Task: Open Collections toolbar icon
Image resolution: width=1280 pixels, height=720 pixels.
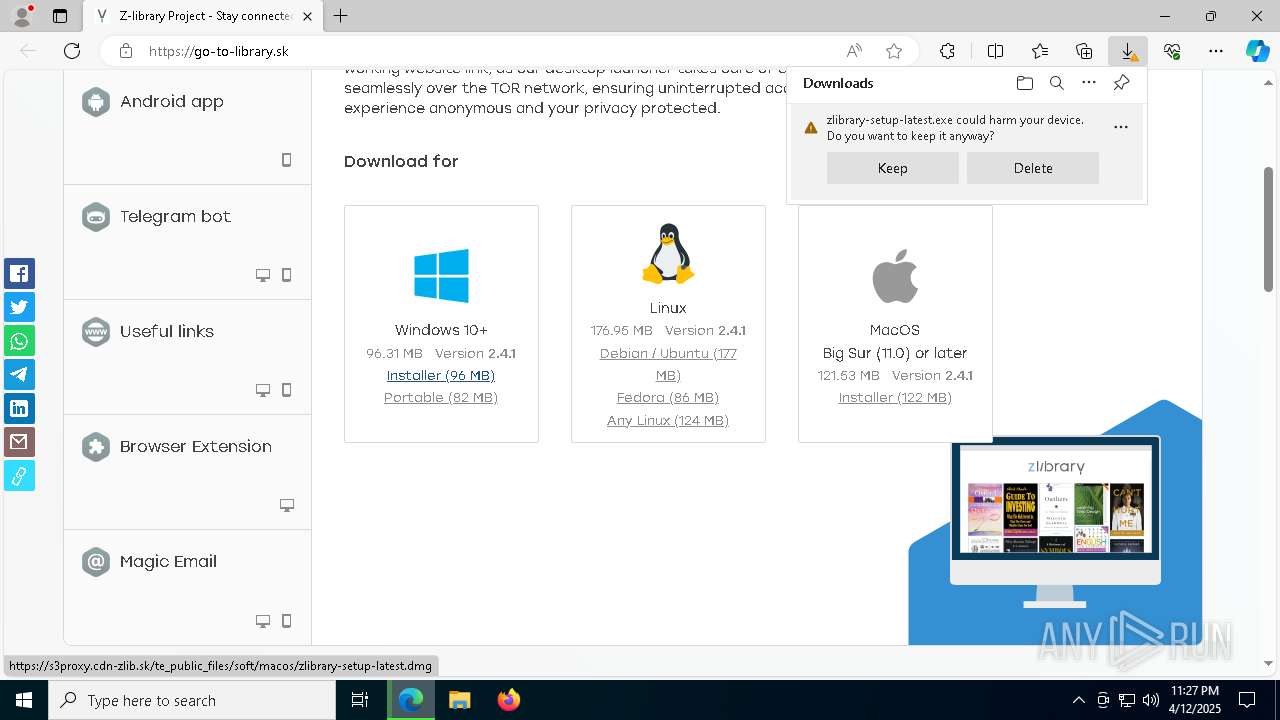Action: pos(1084,51)
